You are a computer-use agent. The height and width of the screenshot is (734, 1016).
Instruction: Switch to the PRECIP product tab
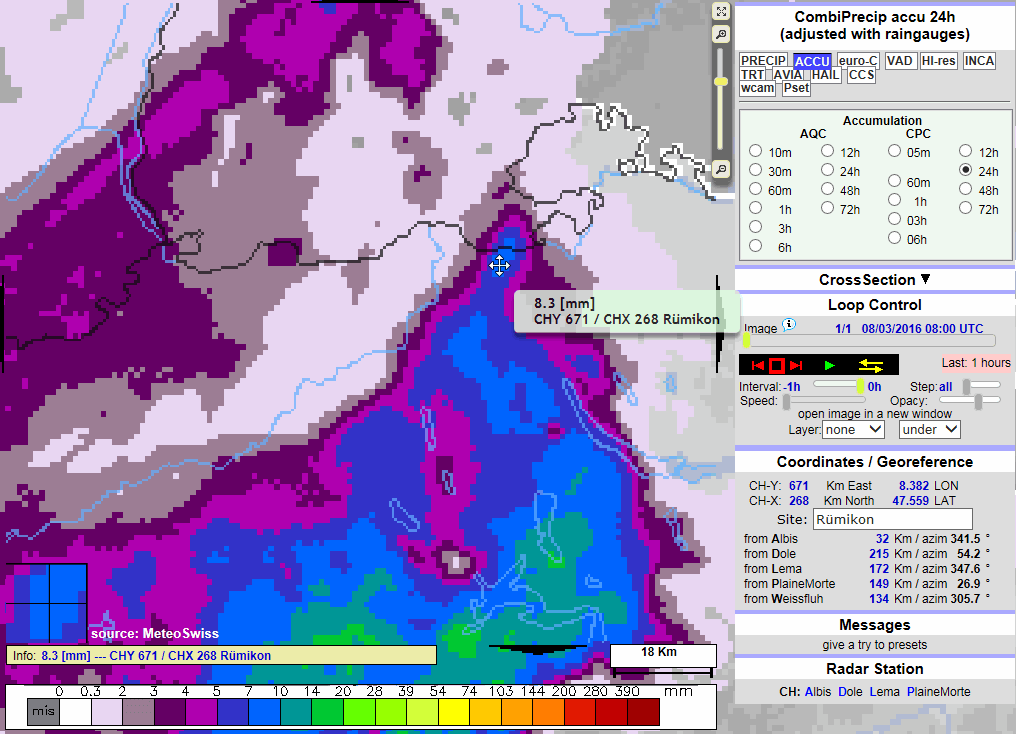763,61
